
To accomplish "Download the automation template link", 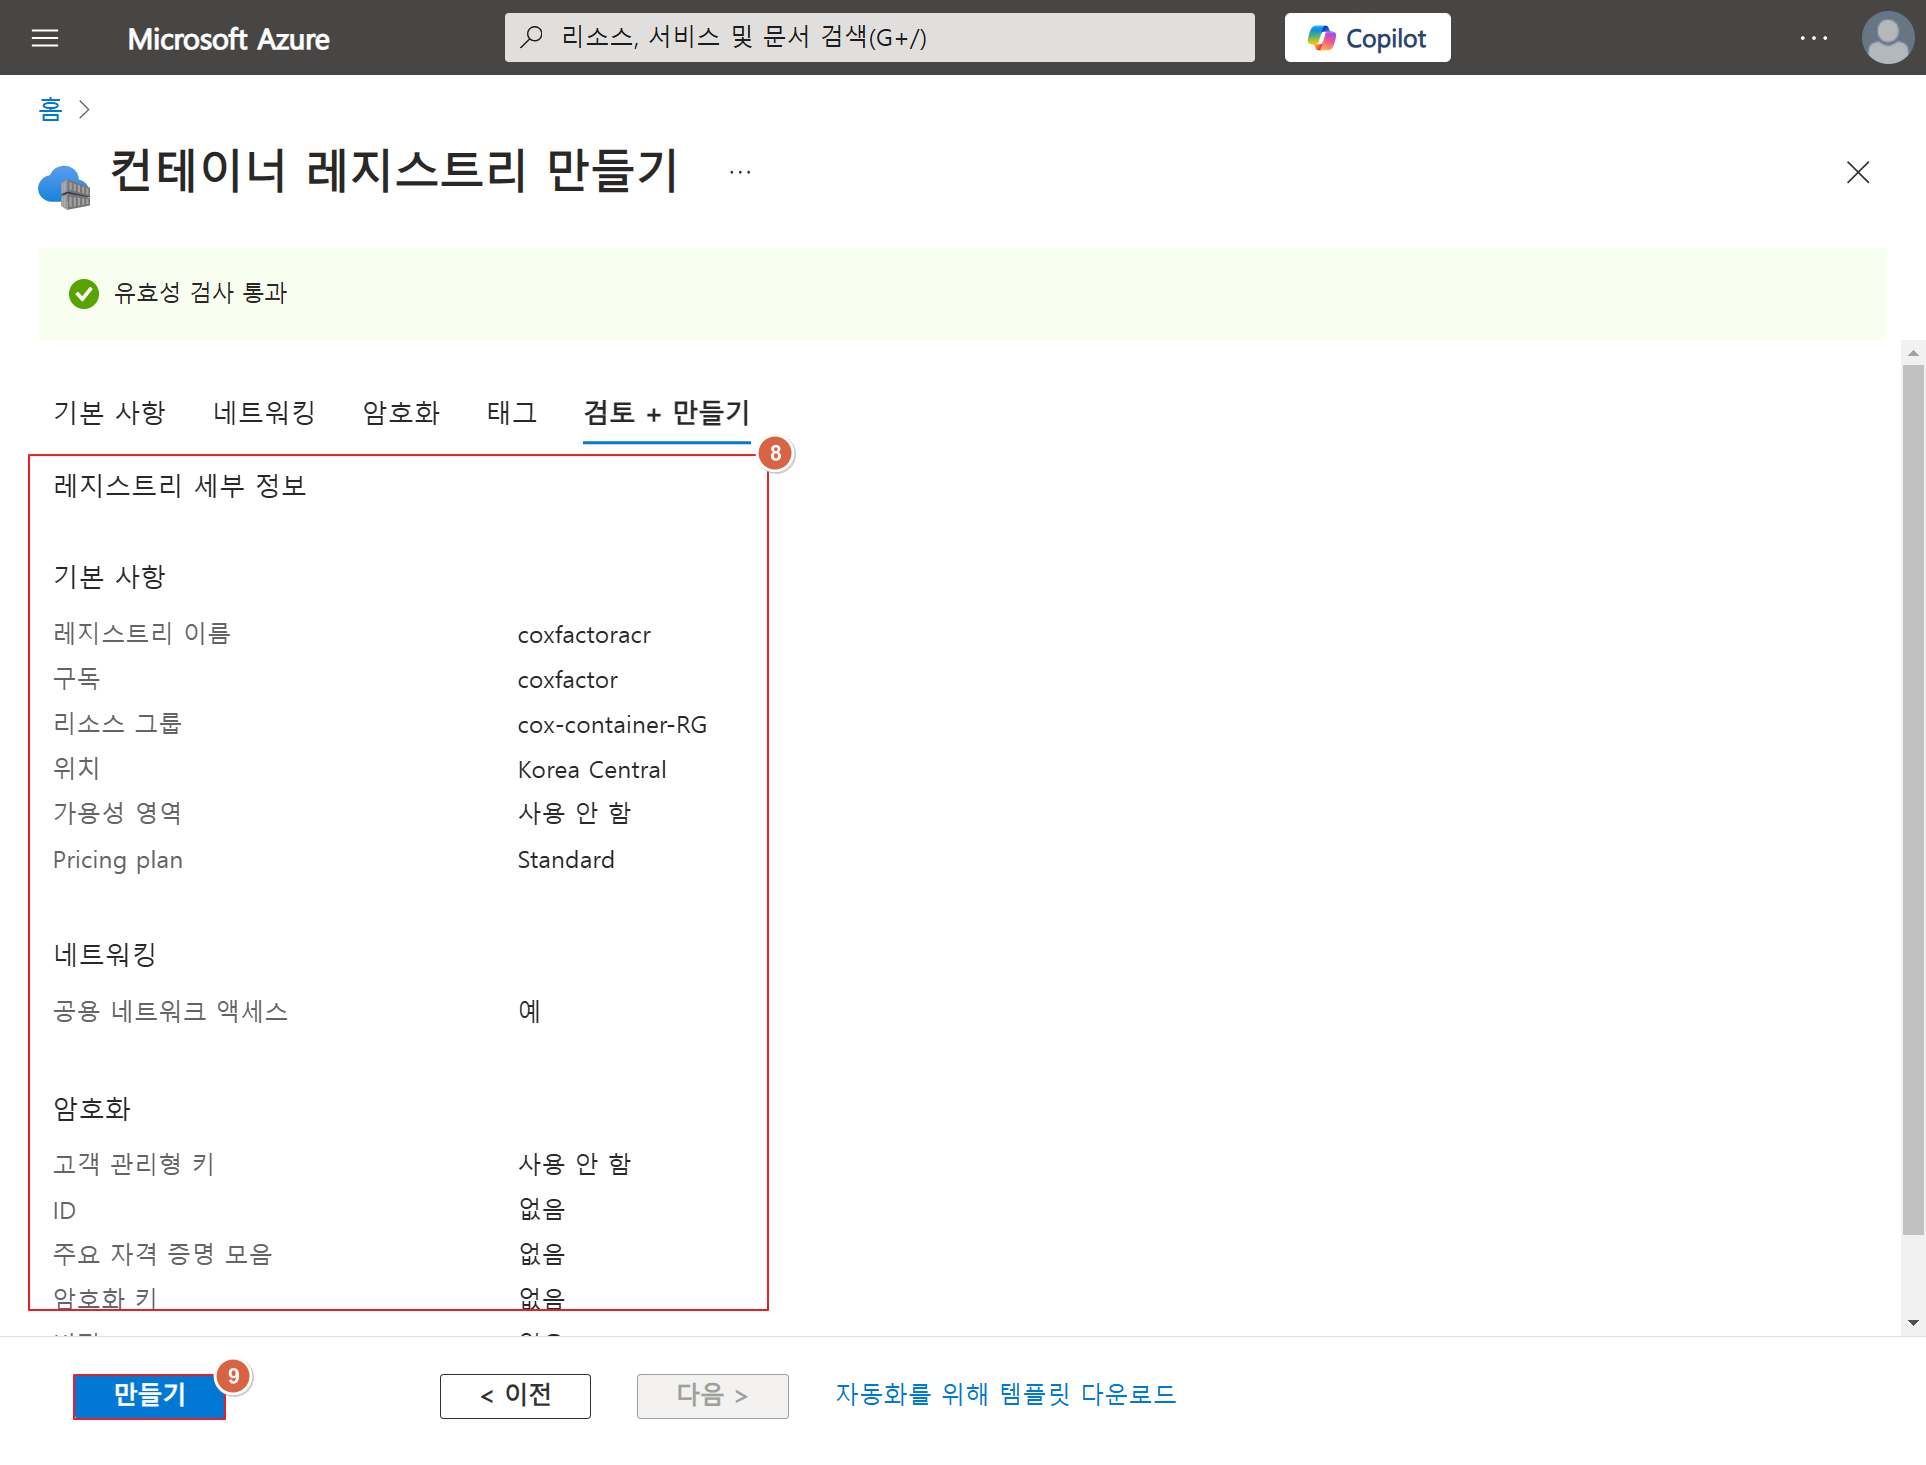I will (1005, 1394).
